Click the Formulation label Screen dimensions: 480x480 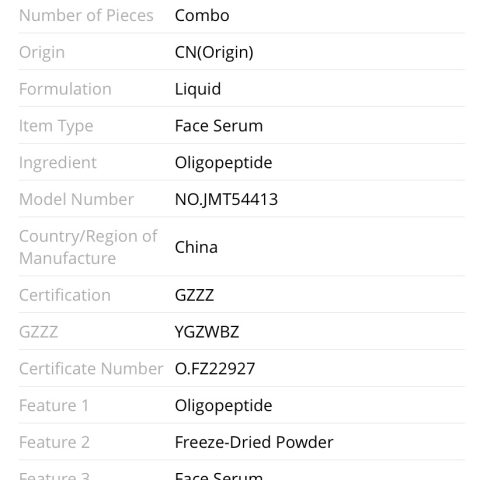65,89
